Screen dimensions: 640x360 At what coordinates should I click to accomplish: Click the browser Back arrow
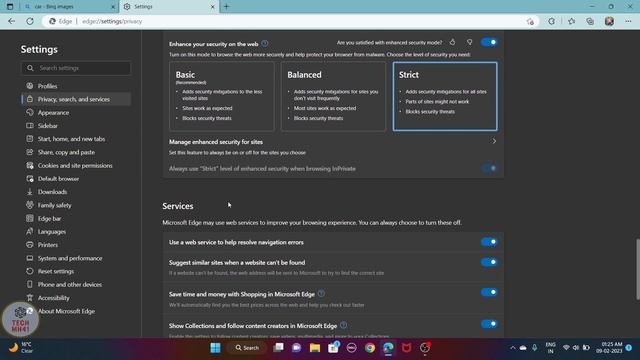11,21
